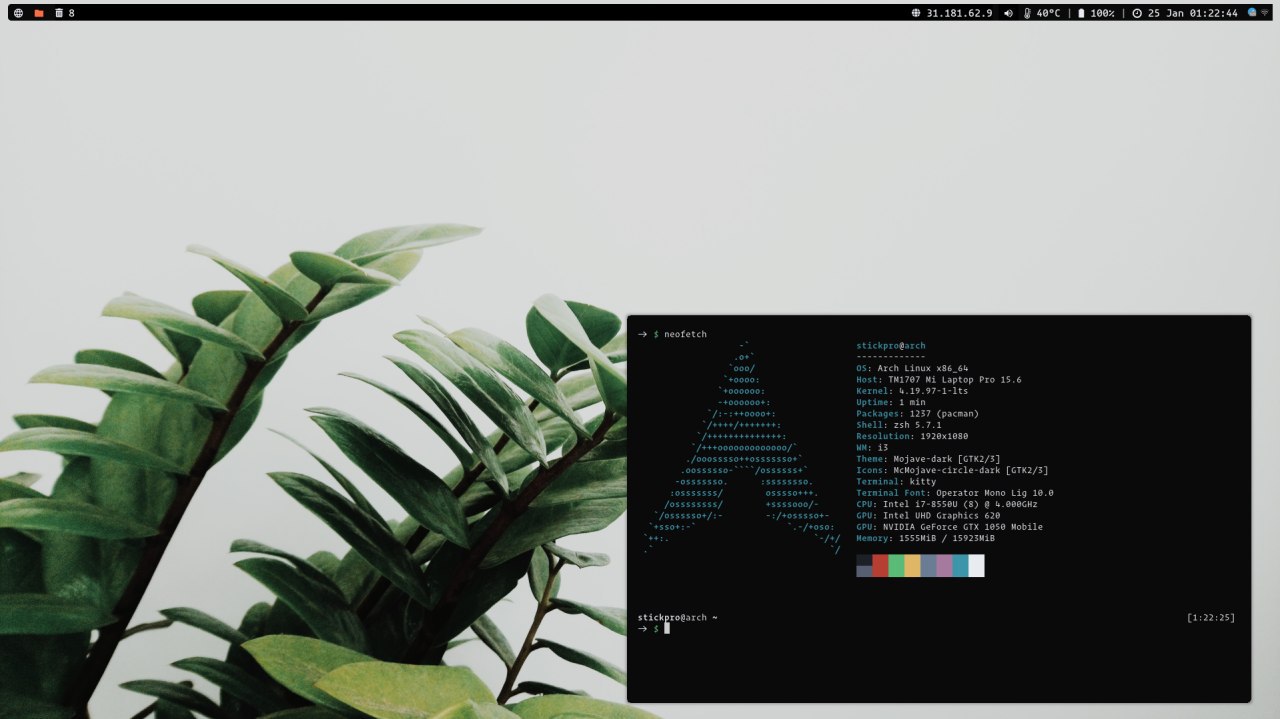Viewport: 1280px width, 719px height.
Task: Click the trash icon in the bar
Action: [59, 13]
